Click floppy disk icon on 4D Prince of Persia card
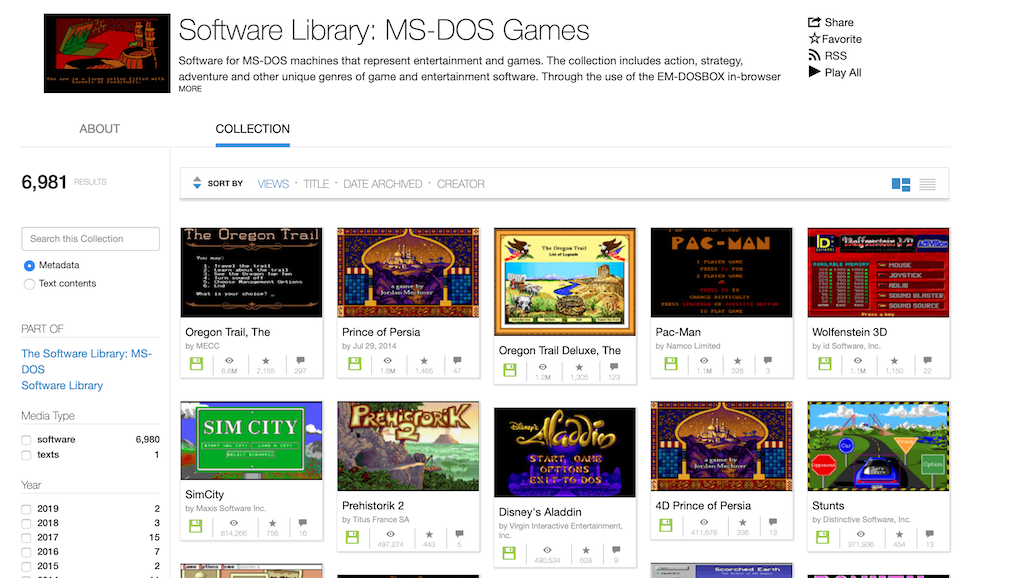This screenshot has height=578, width=1024. click(x=665, y=525)
